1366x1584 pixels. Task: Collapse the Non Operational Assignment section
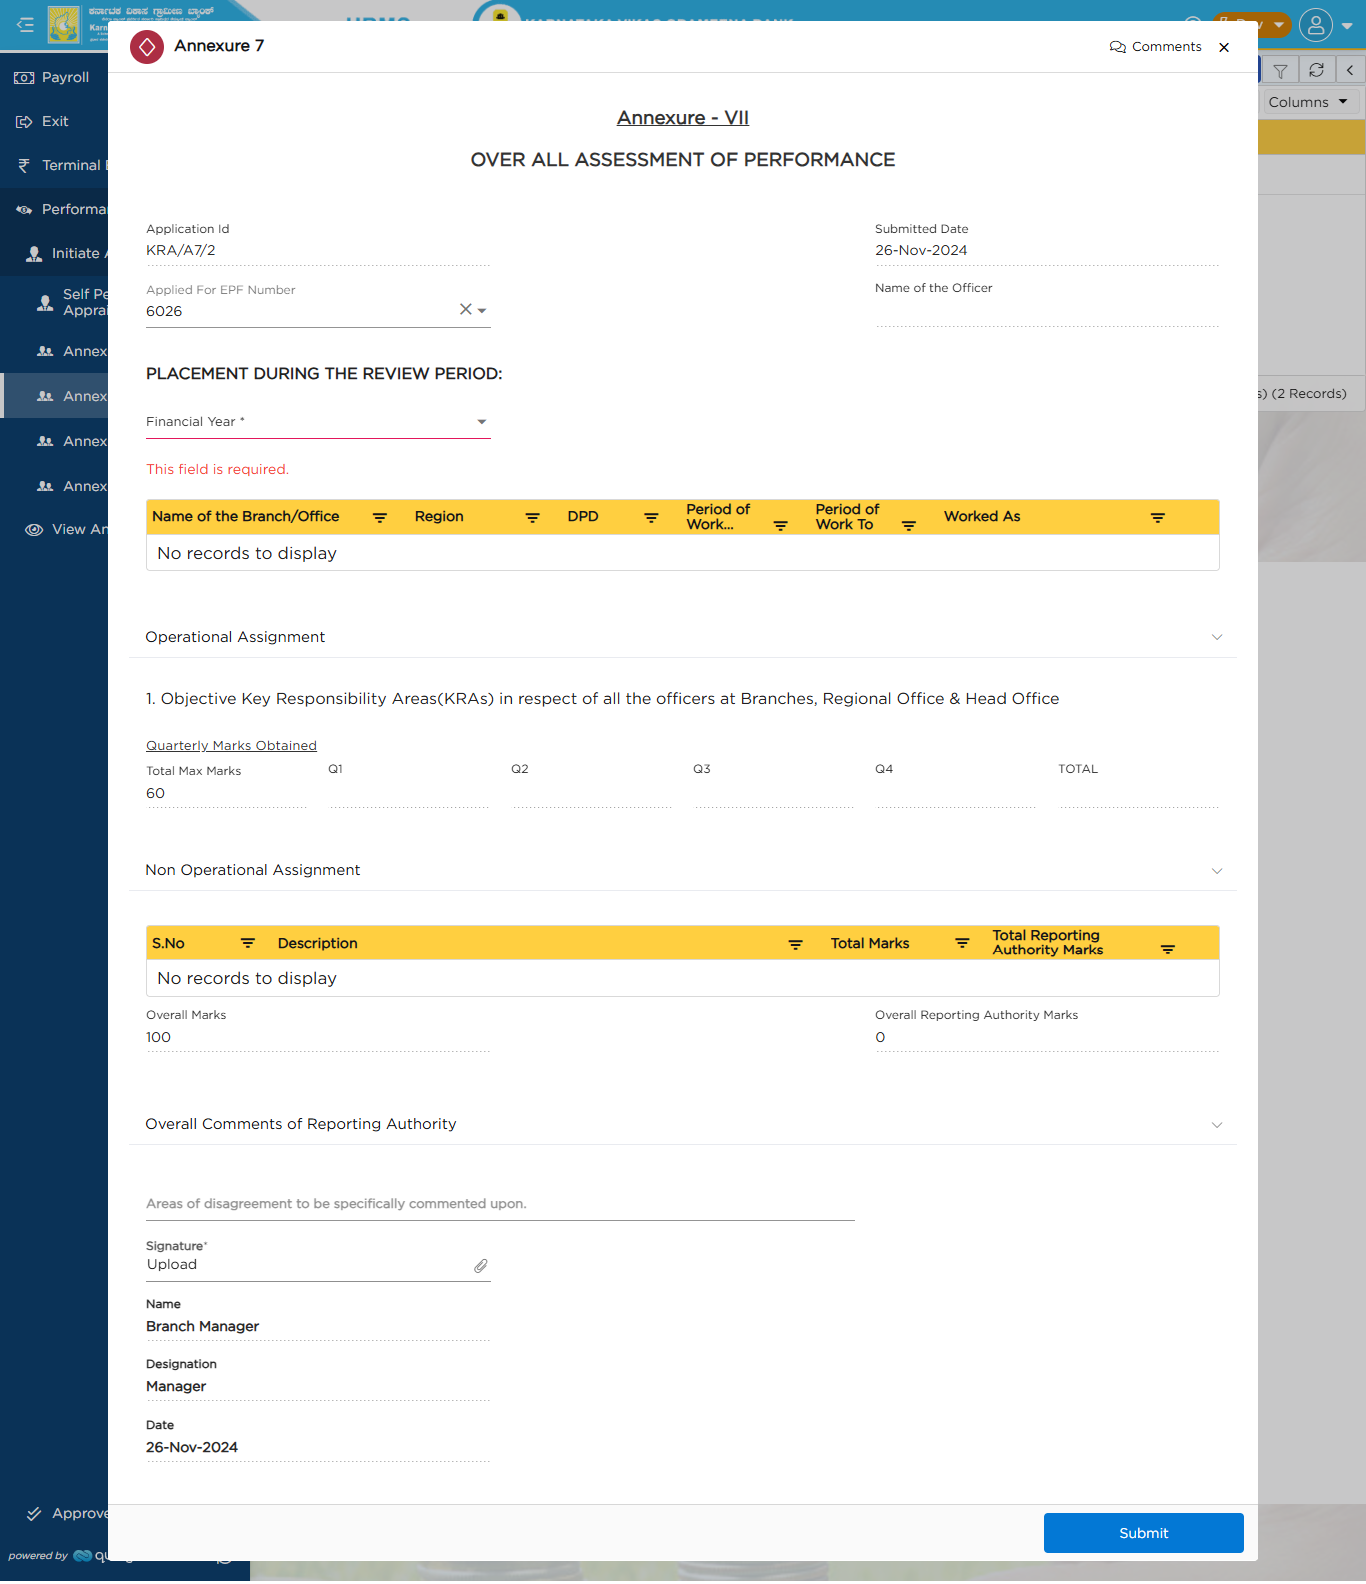click(x=1217, y=871)
